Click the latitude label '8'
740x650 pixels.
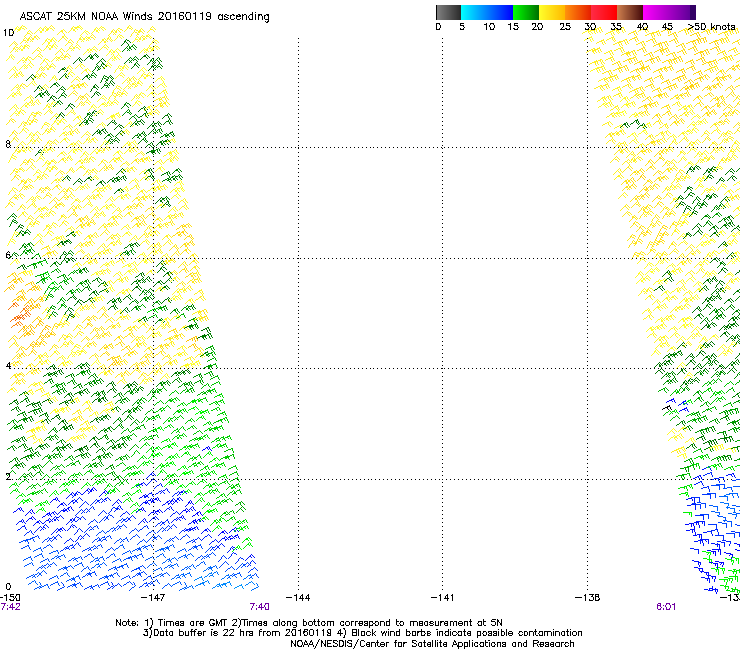pyautogui.click(x=8, y=144)
